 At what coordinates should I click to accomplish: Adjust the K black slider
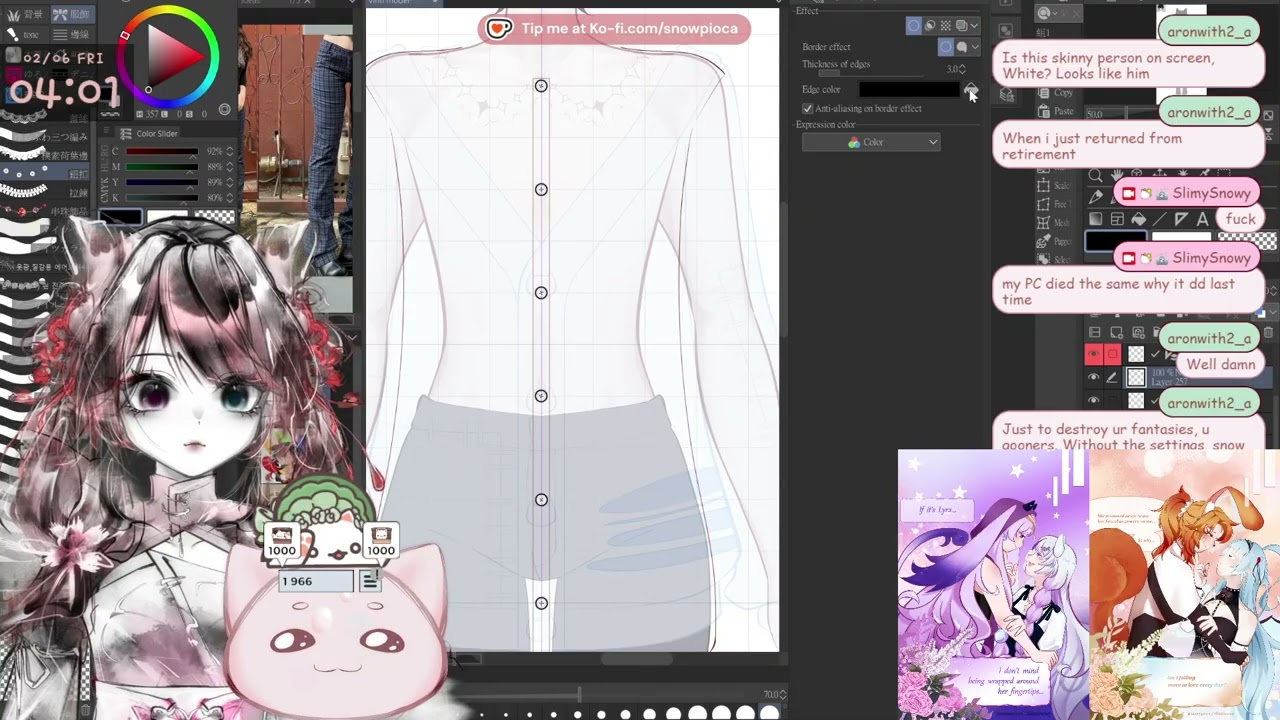tap(162, 198)
